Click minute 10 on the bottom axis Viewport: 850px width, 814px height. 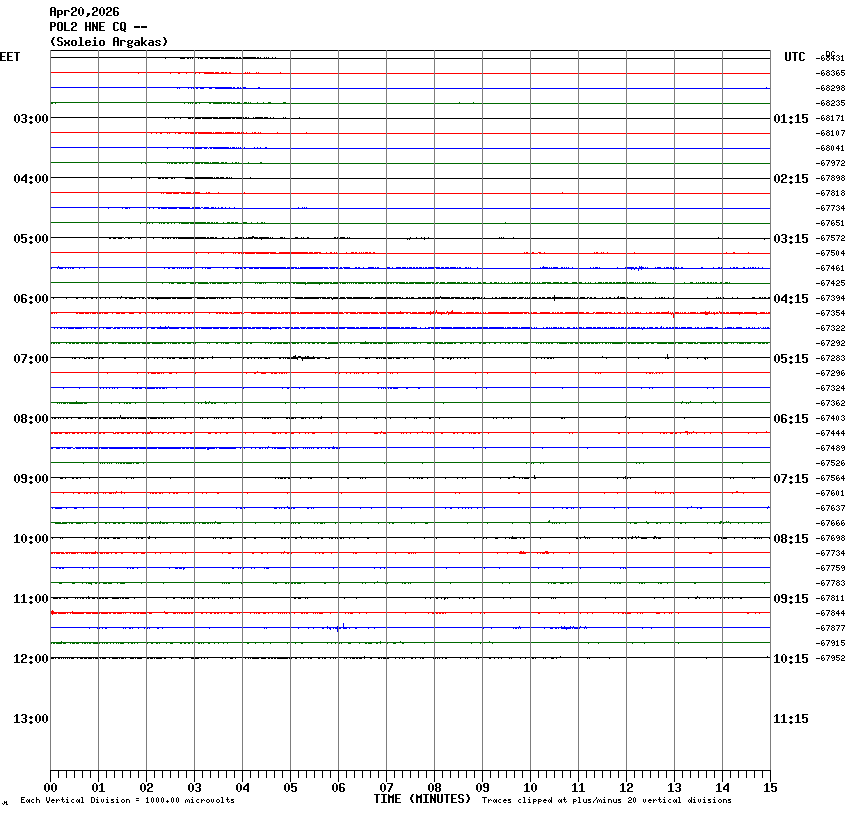(530, 788)
